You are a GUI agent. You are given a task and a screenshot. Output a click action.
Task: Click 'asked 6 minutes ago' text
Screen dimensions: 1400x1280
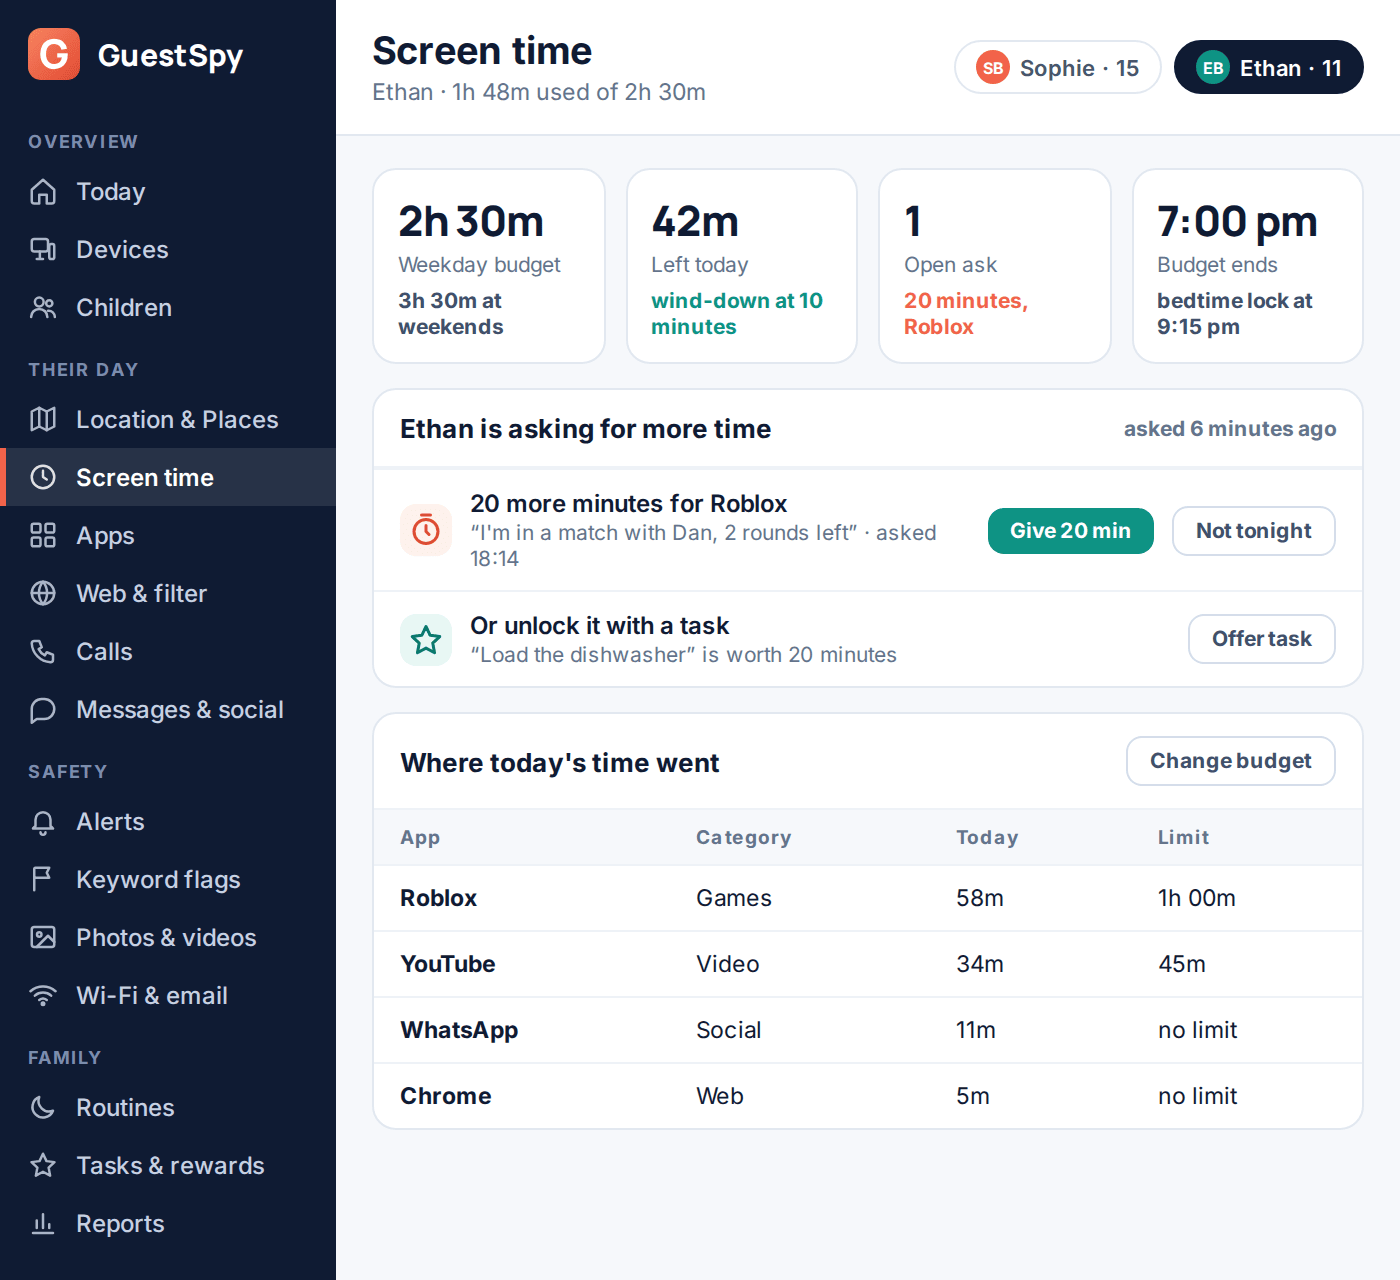[1230, 429]
